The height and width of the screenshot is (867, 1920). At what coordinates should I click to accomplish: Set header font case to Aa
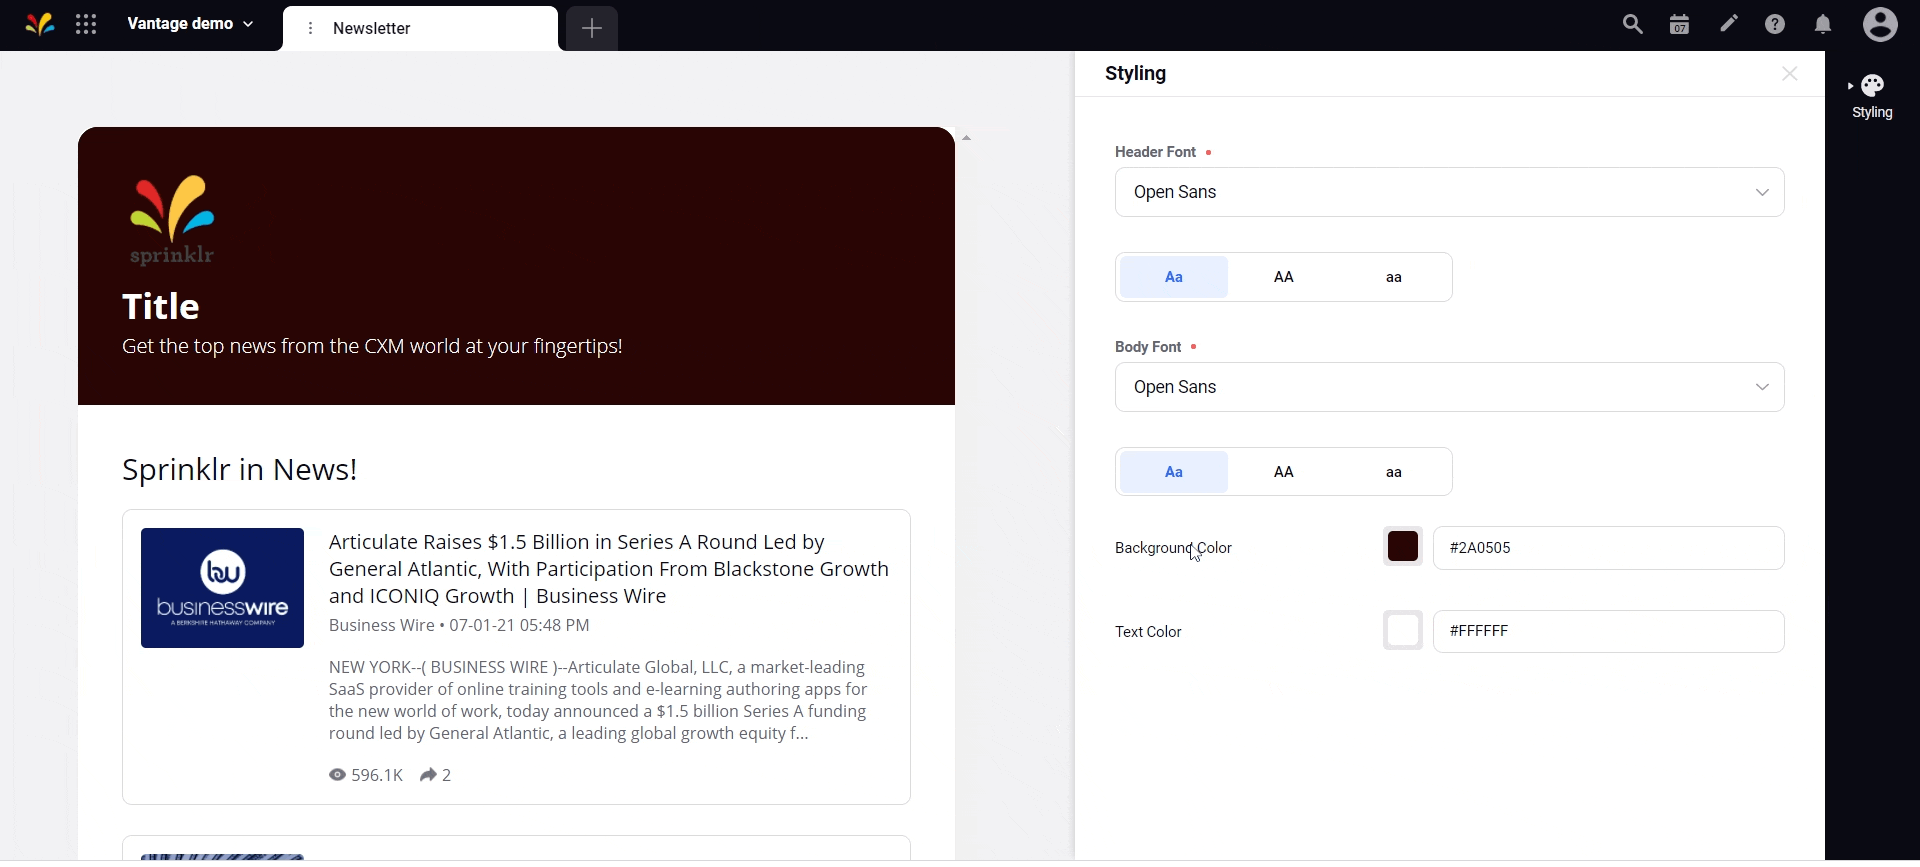coord(1174,279)
